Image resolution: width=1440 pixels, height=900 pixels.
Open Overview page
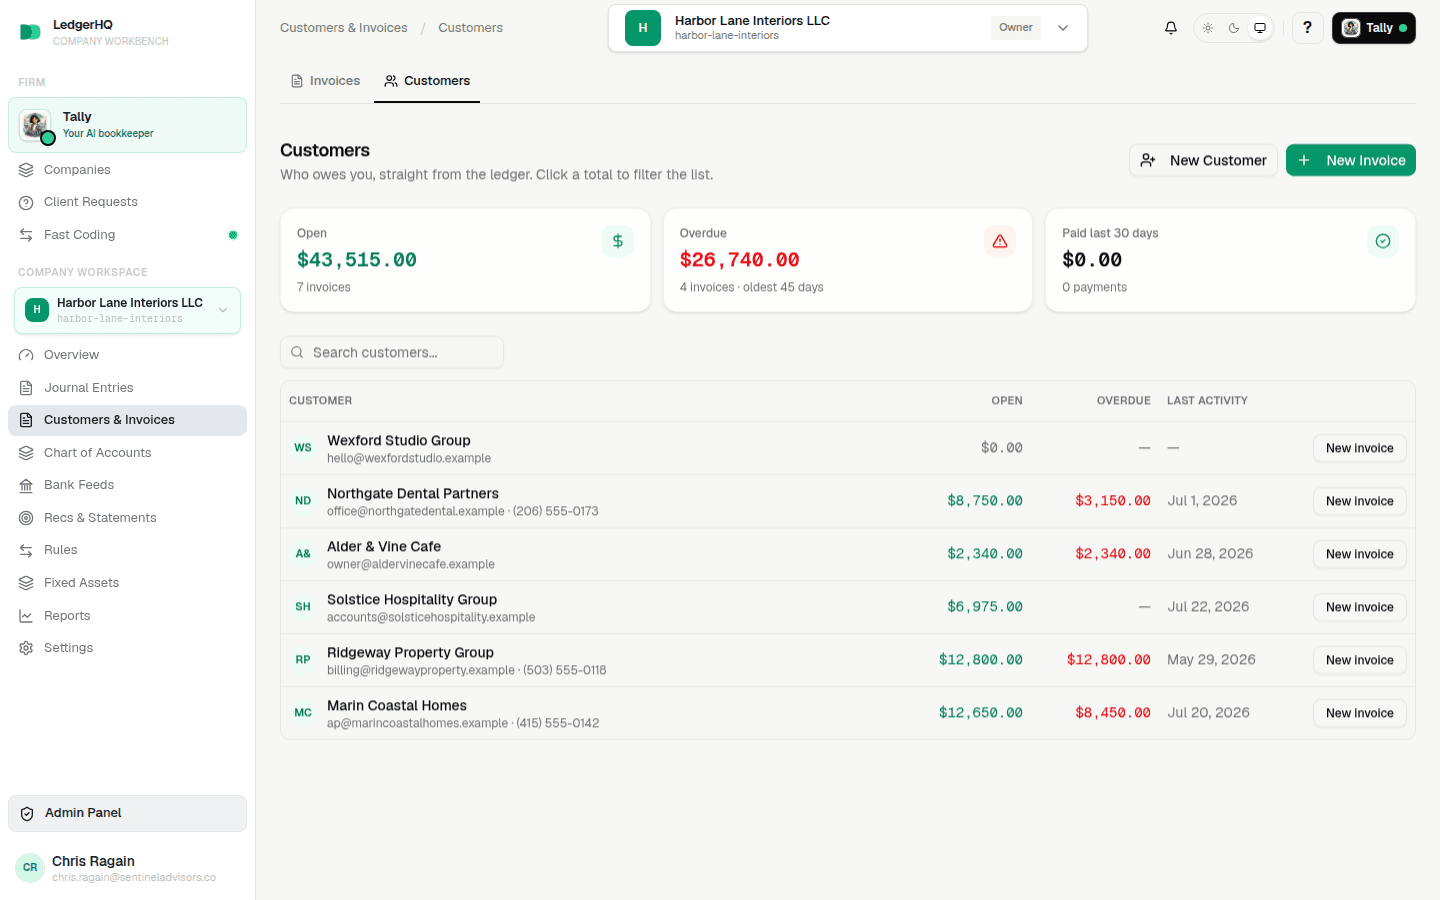point(128,355)
